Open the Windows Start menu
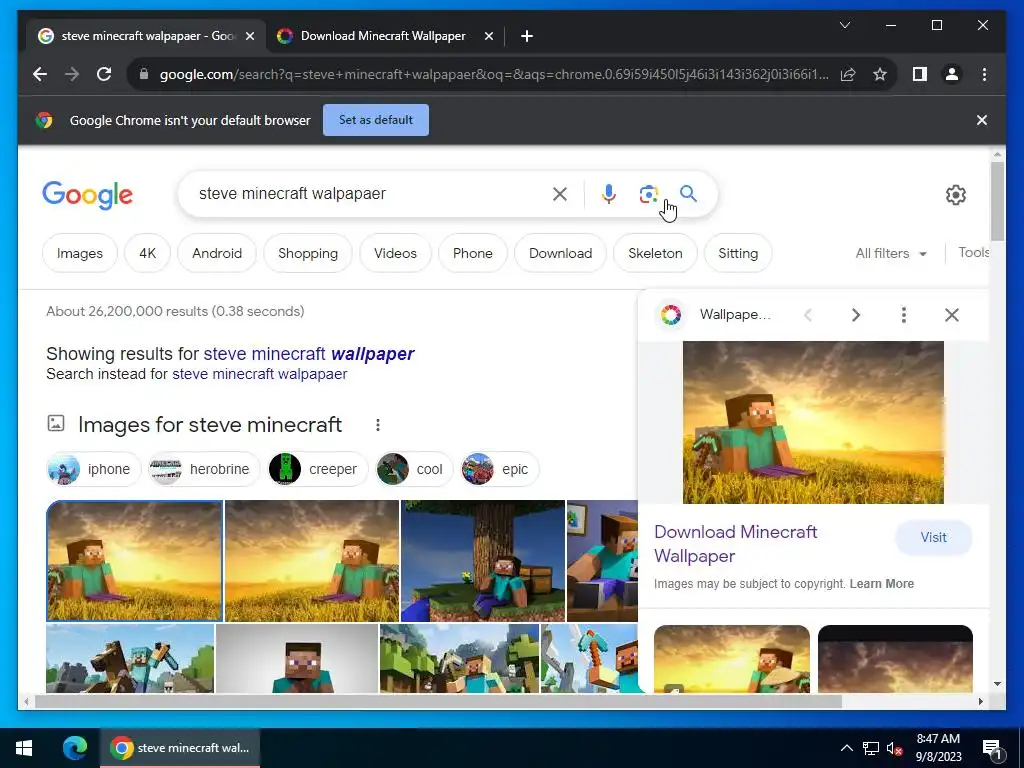 pos(24,748)
